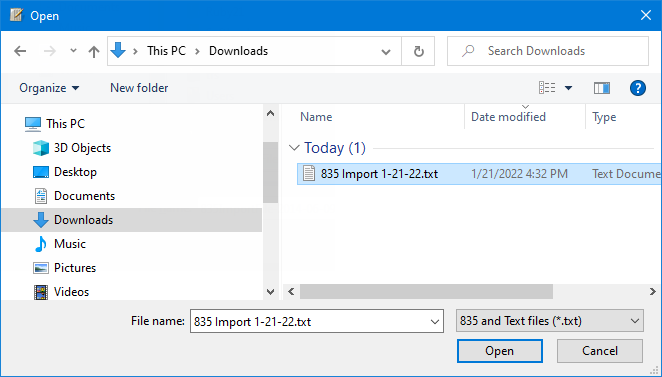Viewport: 662px width, 377px height.
Task: Open the Help question mark icon
Action: (638, 88)
